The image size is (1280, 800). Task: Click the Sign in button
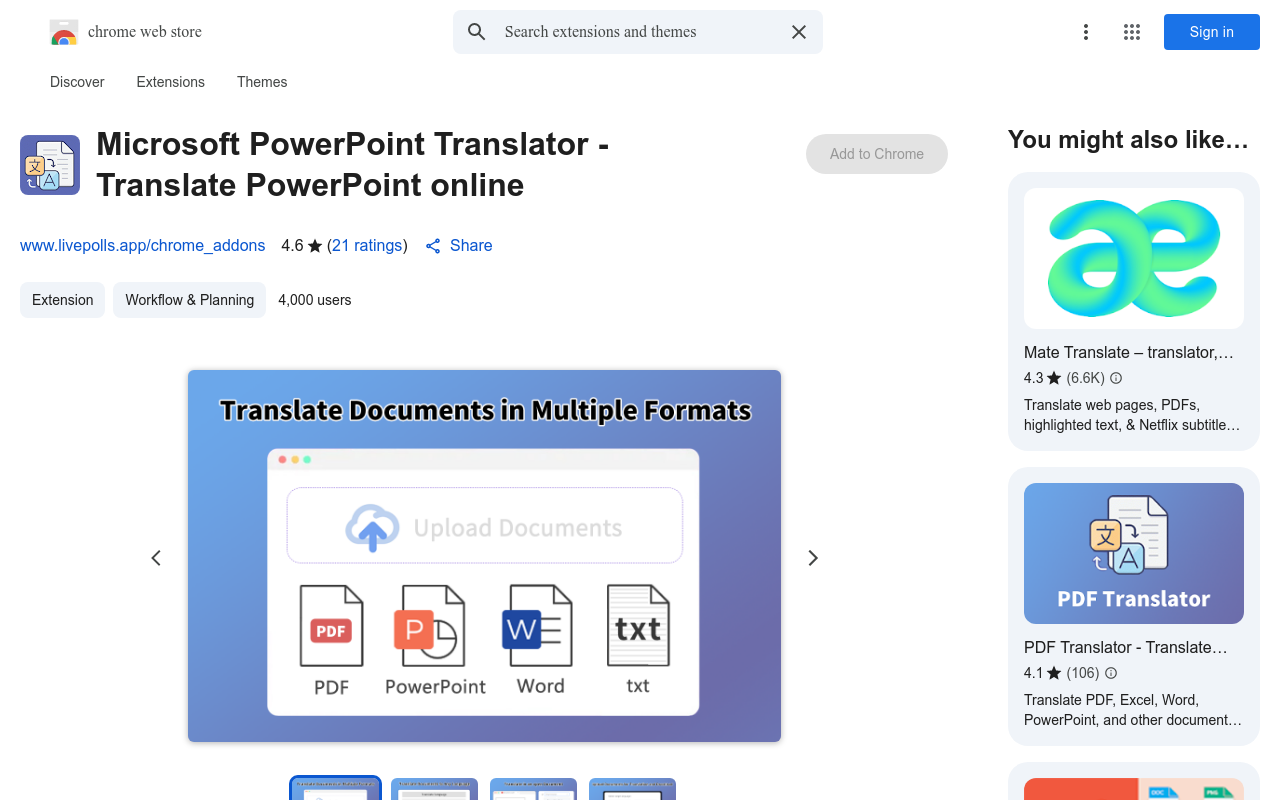(x=1212, y=32)
